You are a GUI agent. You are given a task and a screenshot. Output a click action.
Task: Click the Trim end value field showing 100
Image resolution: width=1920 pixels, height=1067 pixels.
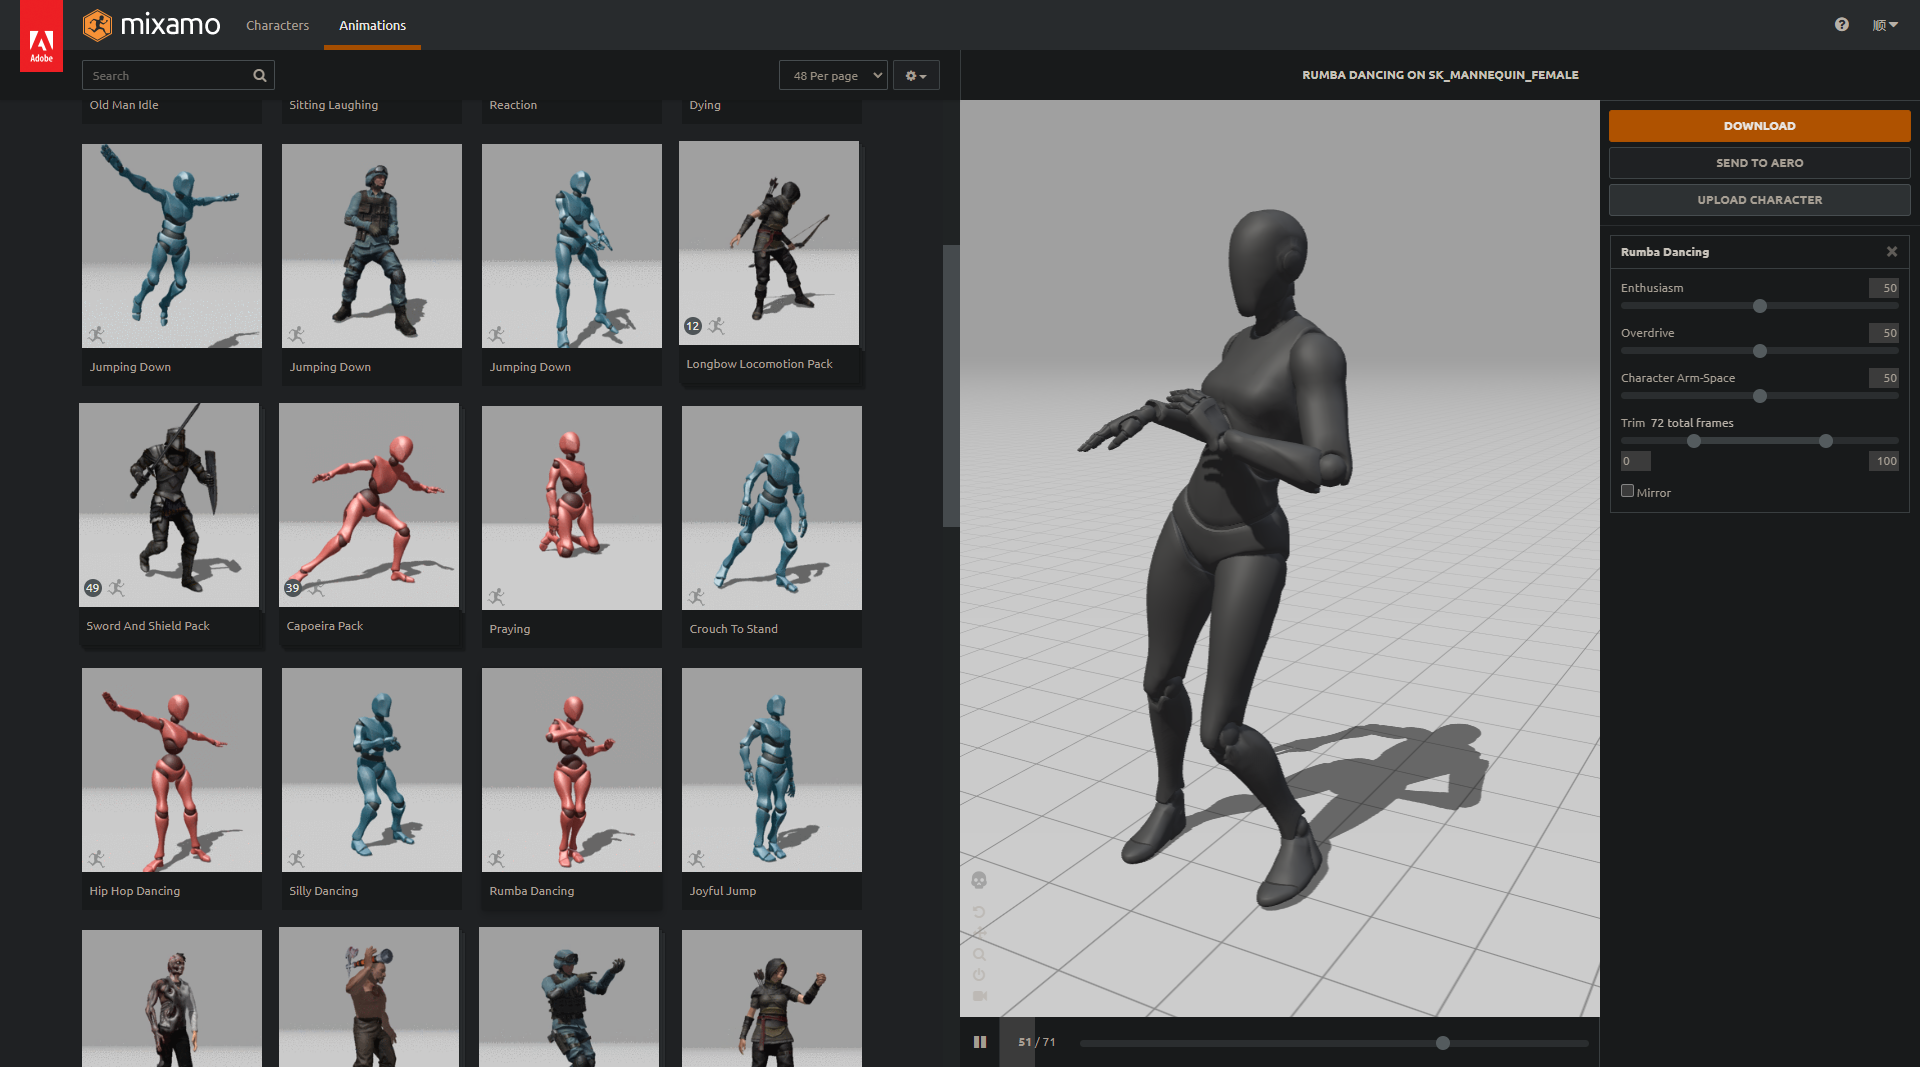(1884, 461)
